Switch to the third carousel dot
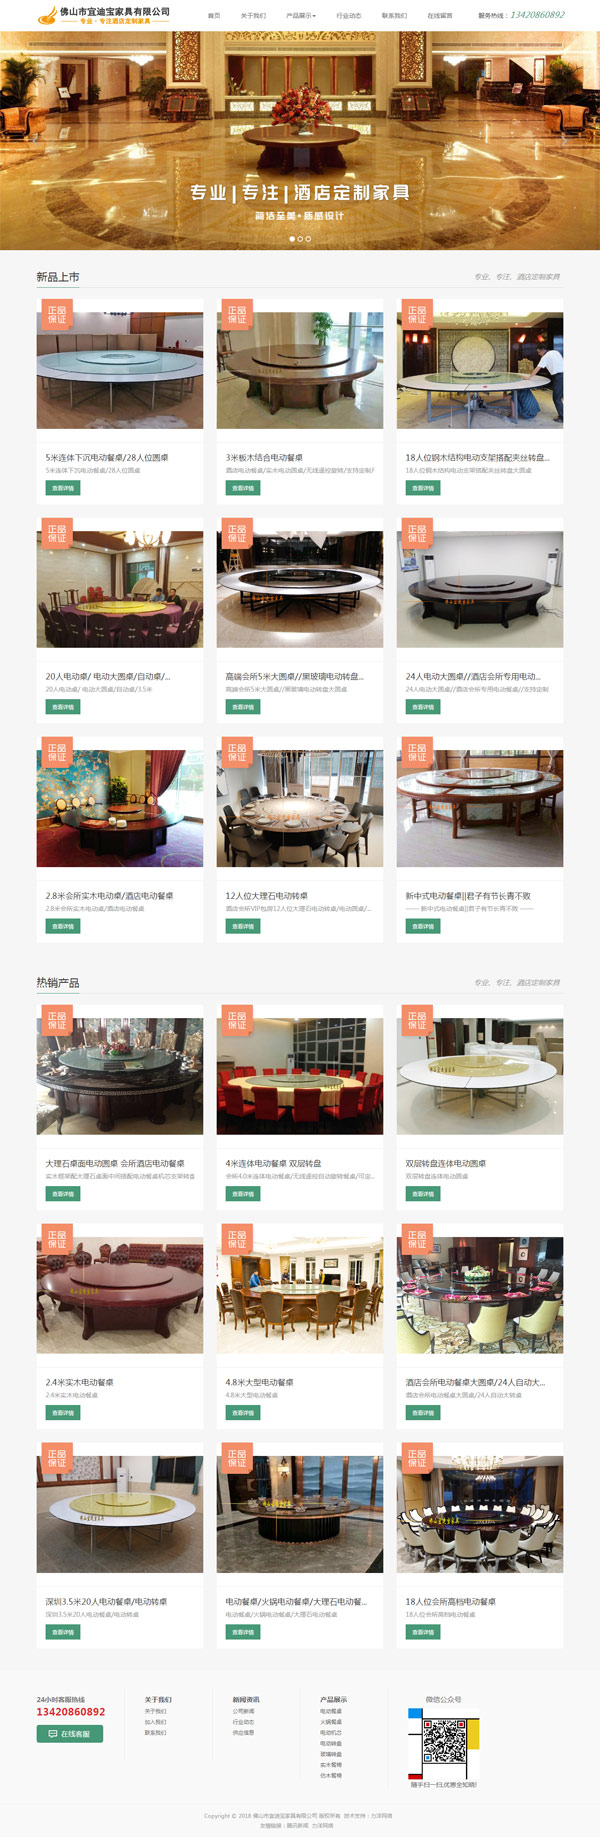Image resolution: width=600 pixels, height=1837 pixels. coord(308,239)
